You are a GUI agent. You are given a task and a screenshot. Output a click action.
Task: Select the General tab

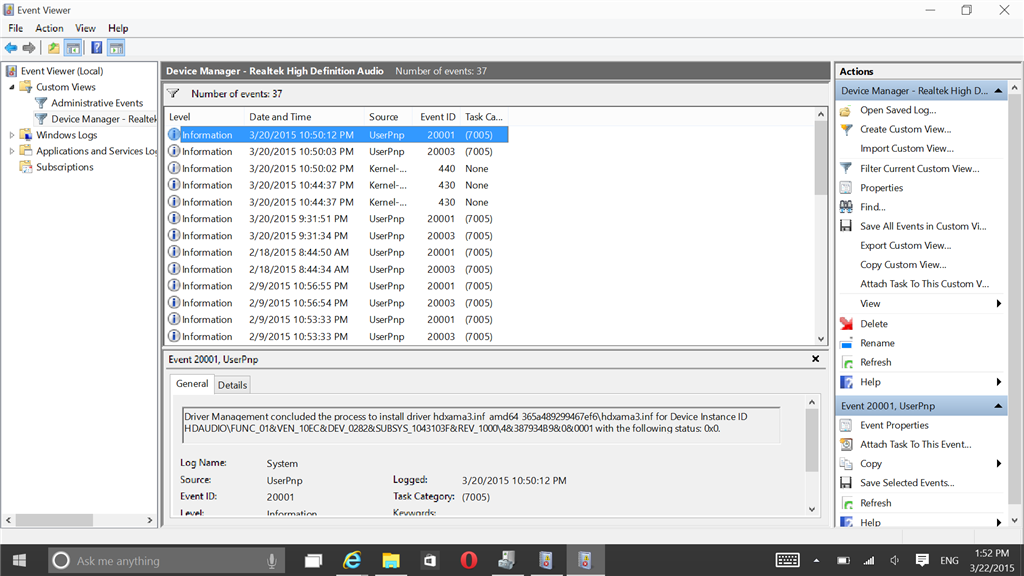click(x=192, y=384)
